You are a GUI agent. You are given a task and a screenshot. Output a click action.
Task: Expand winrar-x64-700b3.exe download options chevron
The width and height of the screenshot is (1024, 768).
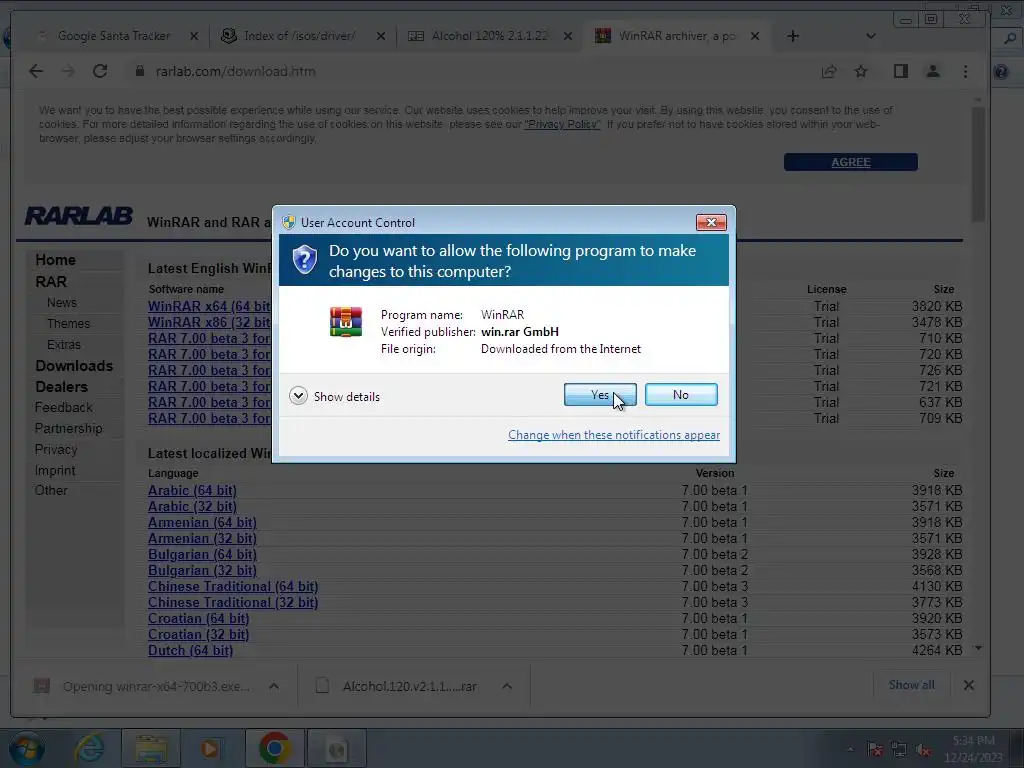(274, 686)
